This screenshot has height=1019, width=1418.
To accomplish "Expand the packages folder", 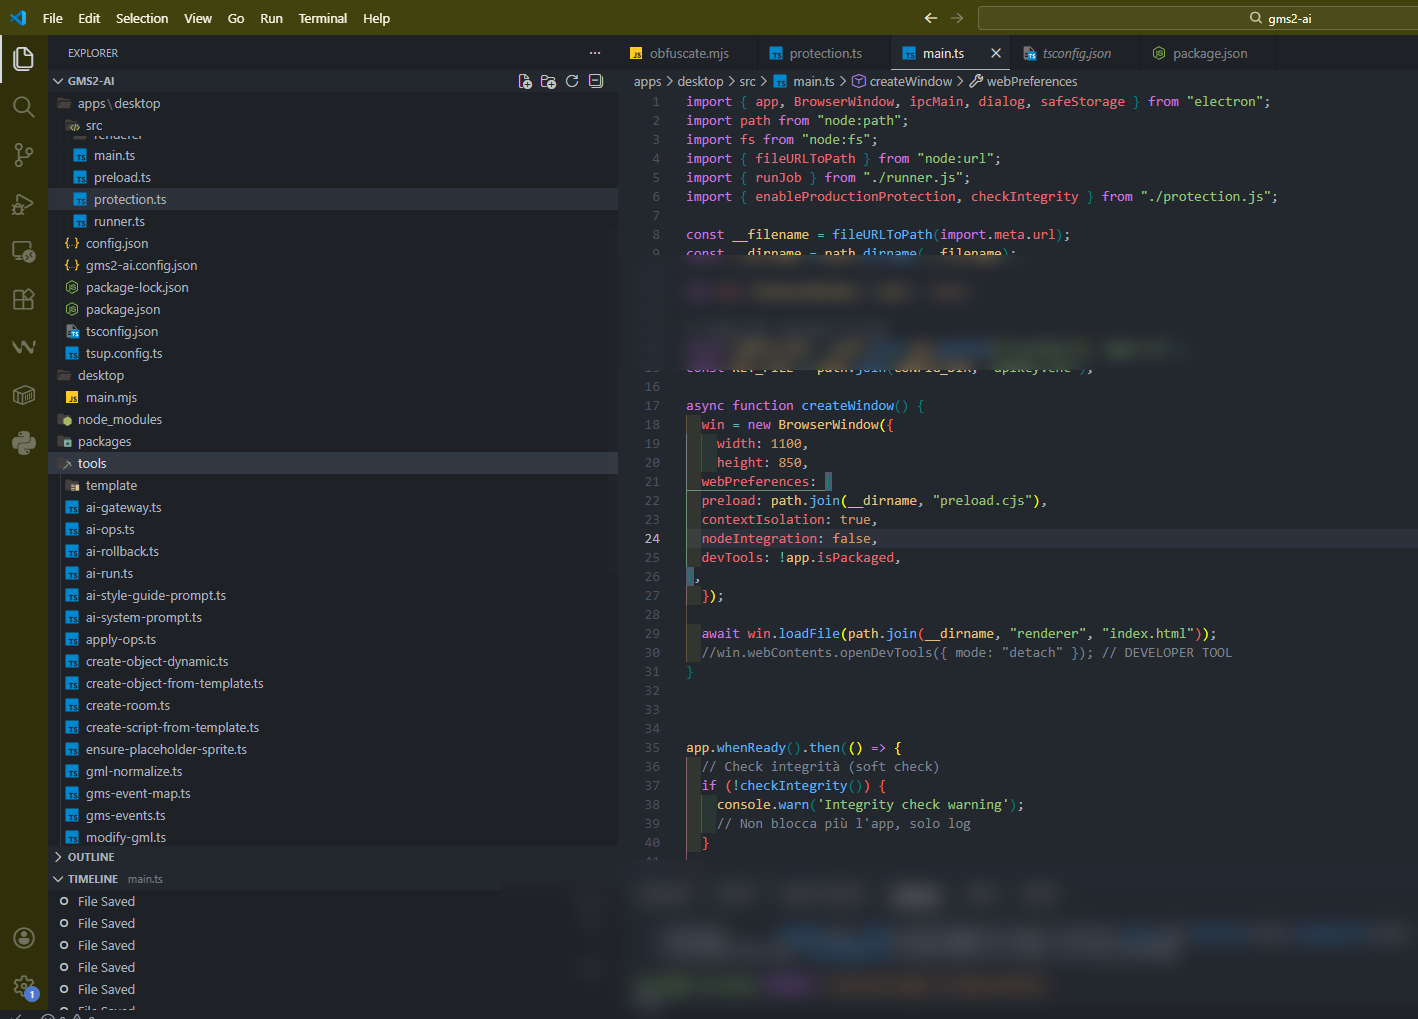I will (x=332, y=441).
